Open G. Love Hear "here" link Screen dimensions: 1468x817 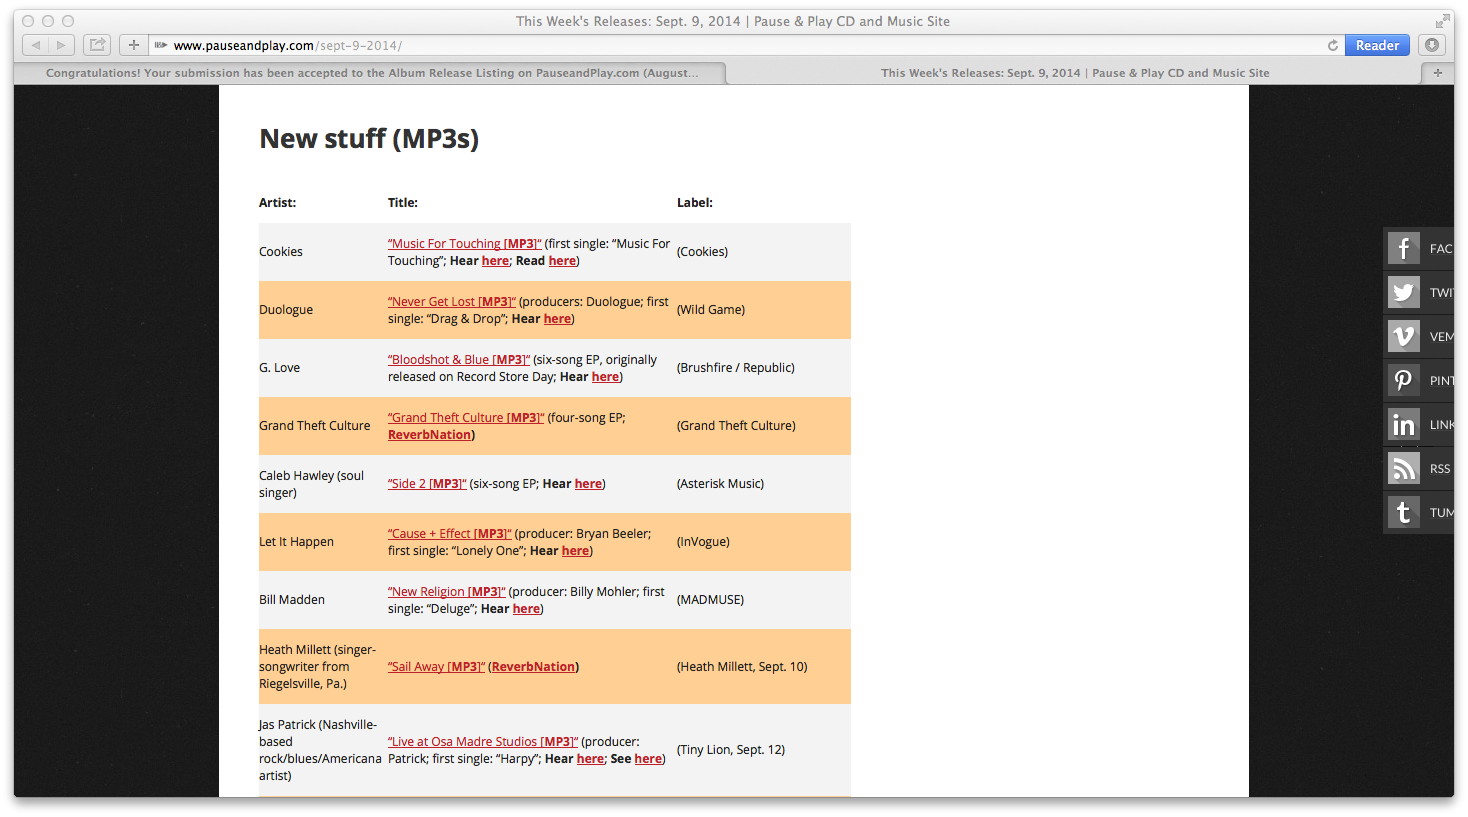[x=605, y=377]
